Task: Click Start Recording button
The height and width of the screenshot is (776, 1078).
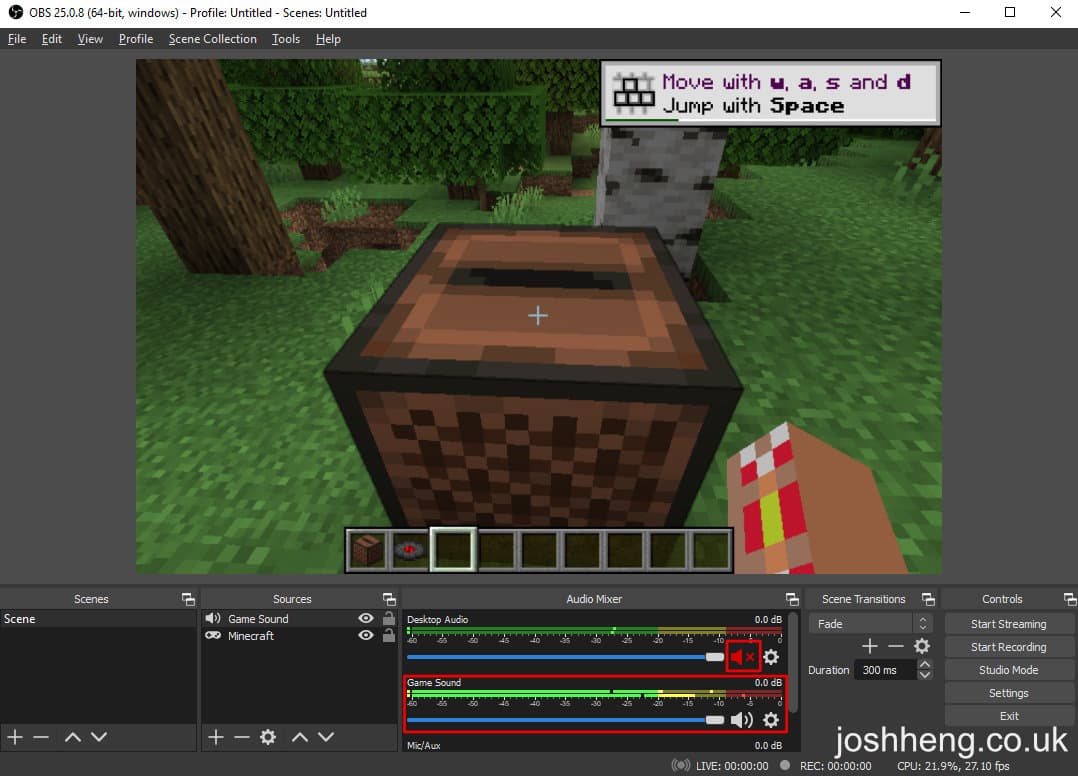Action: point(1008,647)
